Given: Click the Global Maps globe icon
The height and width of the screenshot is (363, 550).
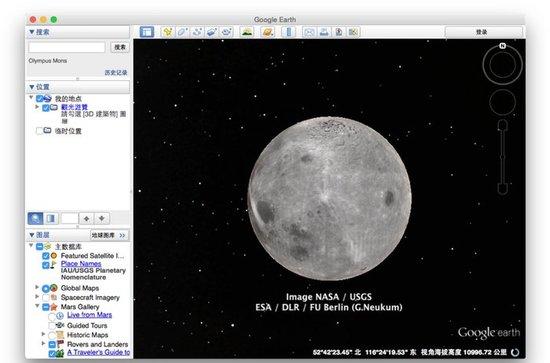Looking at the screenshot, I should [x=54, y=288].
